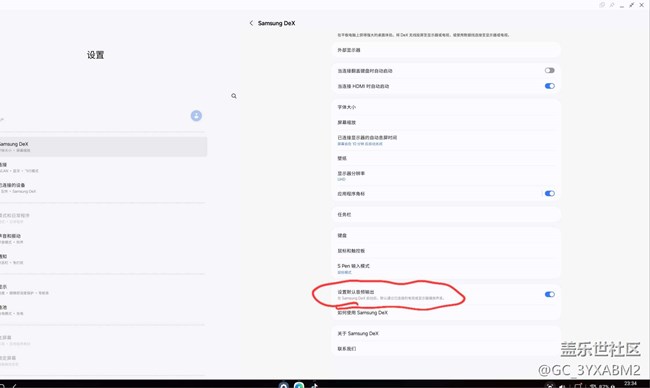650x388 pixels.
Task: Open 字体大小 setting
Action: pos(446,107)
